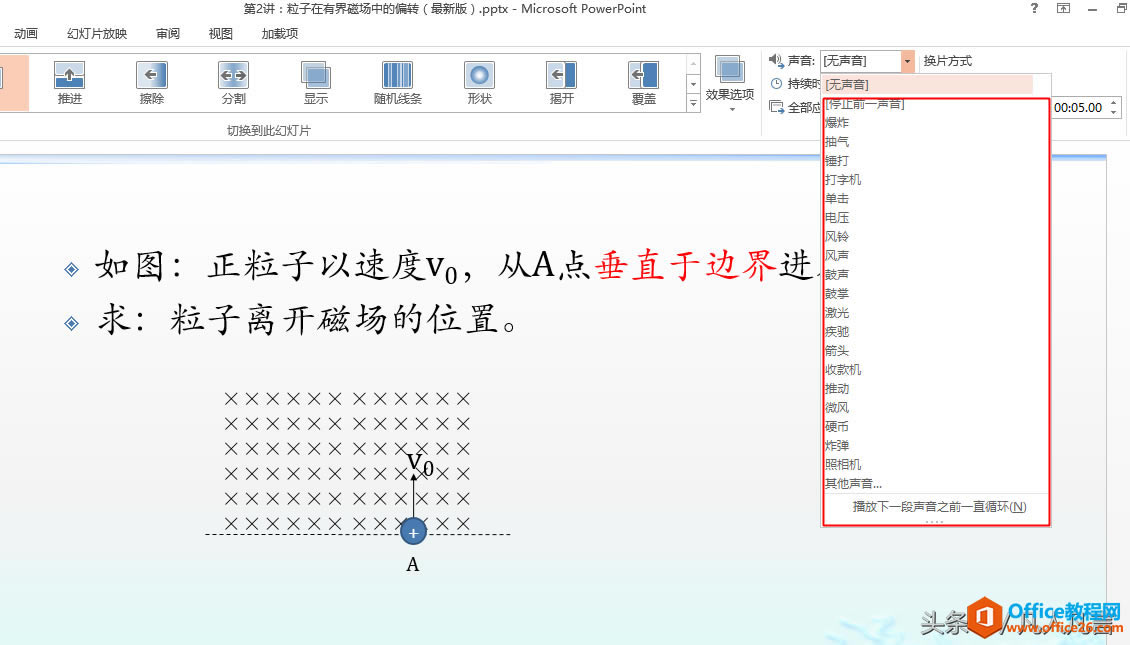Open 其他声音... to browse sounds
The height and width of the screenshot is (645, 1130).
point(853,484)
